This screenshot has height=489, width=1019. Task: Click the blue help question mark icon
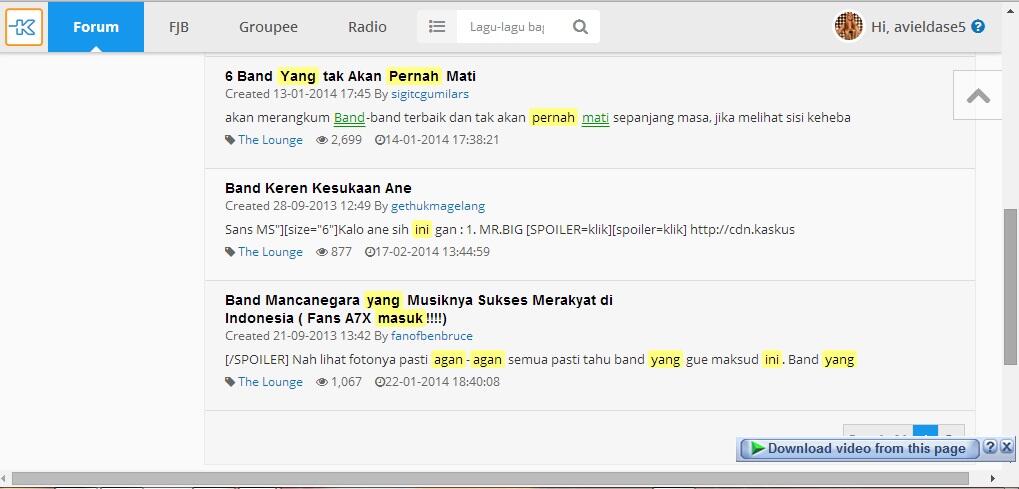[977, 27]
